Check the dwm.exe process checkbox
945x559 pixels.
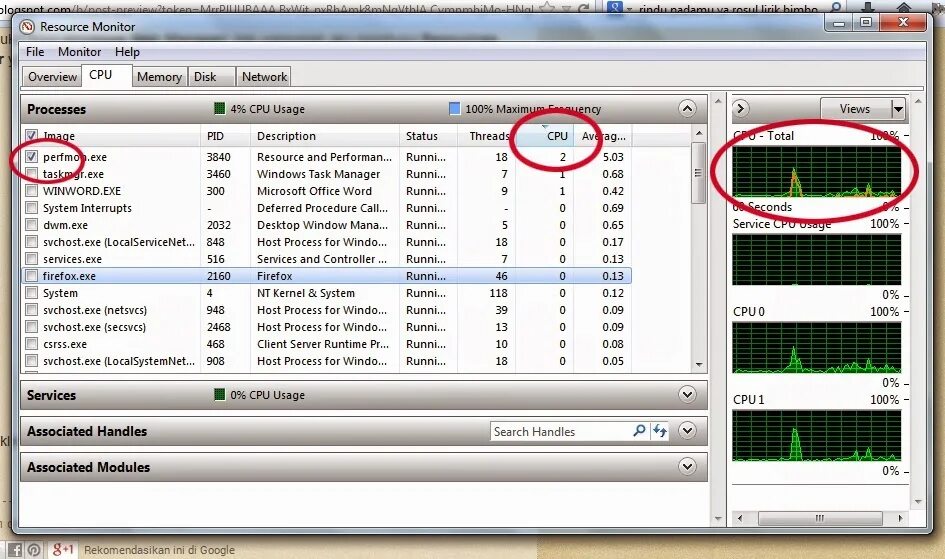31,225
